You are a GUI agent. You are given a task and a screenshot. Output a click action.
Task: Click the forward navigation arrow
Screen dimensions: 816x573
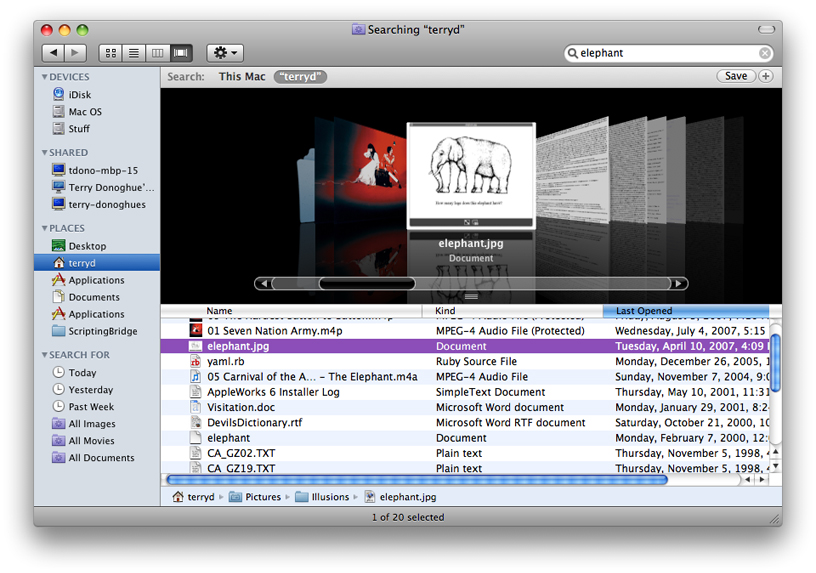click(x=76, y=52)
